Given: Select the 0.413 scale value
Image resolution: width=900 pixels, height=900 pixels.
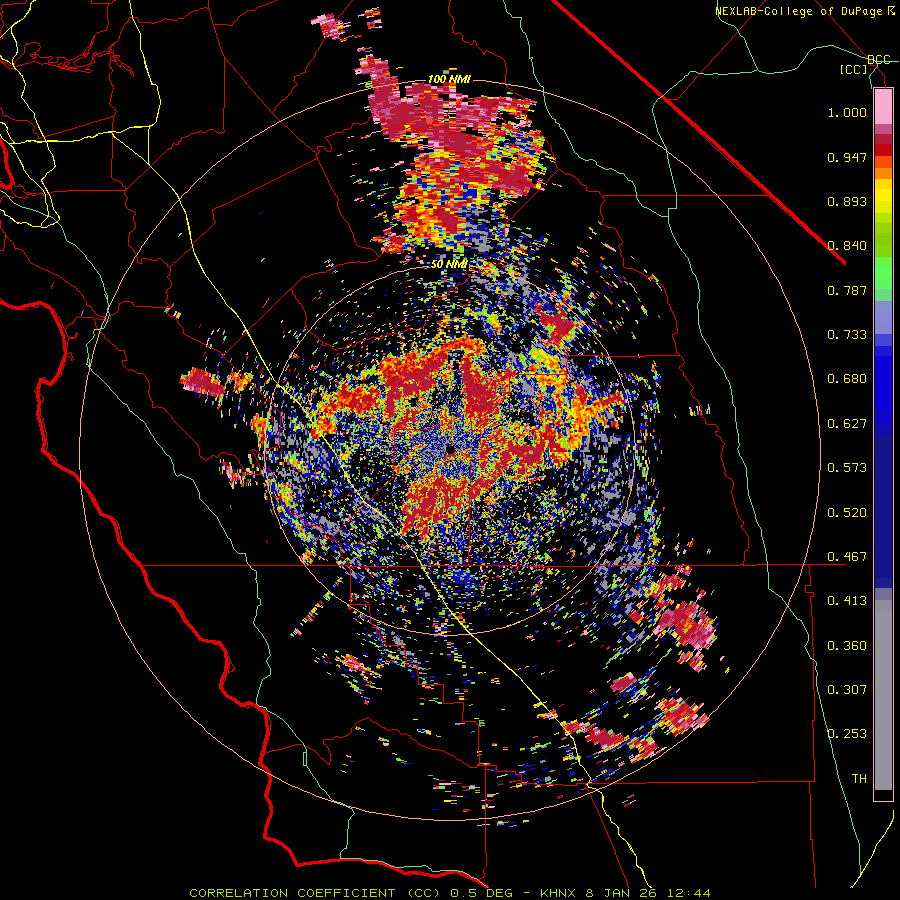Looking at the screenshot, I should (847, 601).
